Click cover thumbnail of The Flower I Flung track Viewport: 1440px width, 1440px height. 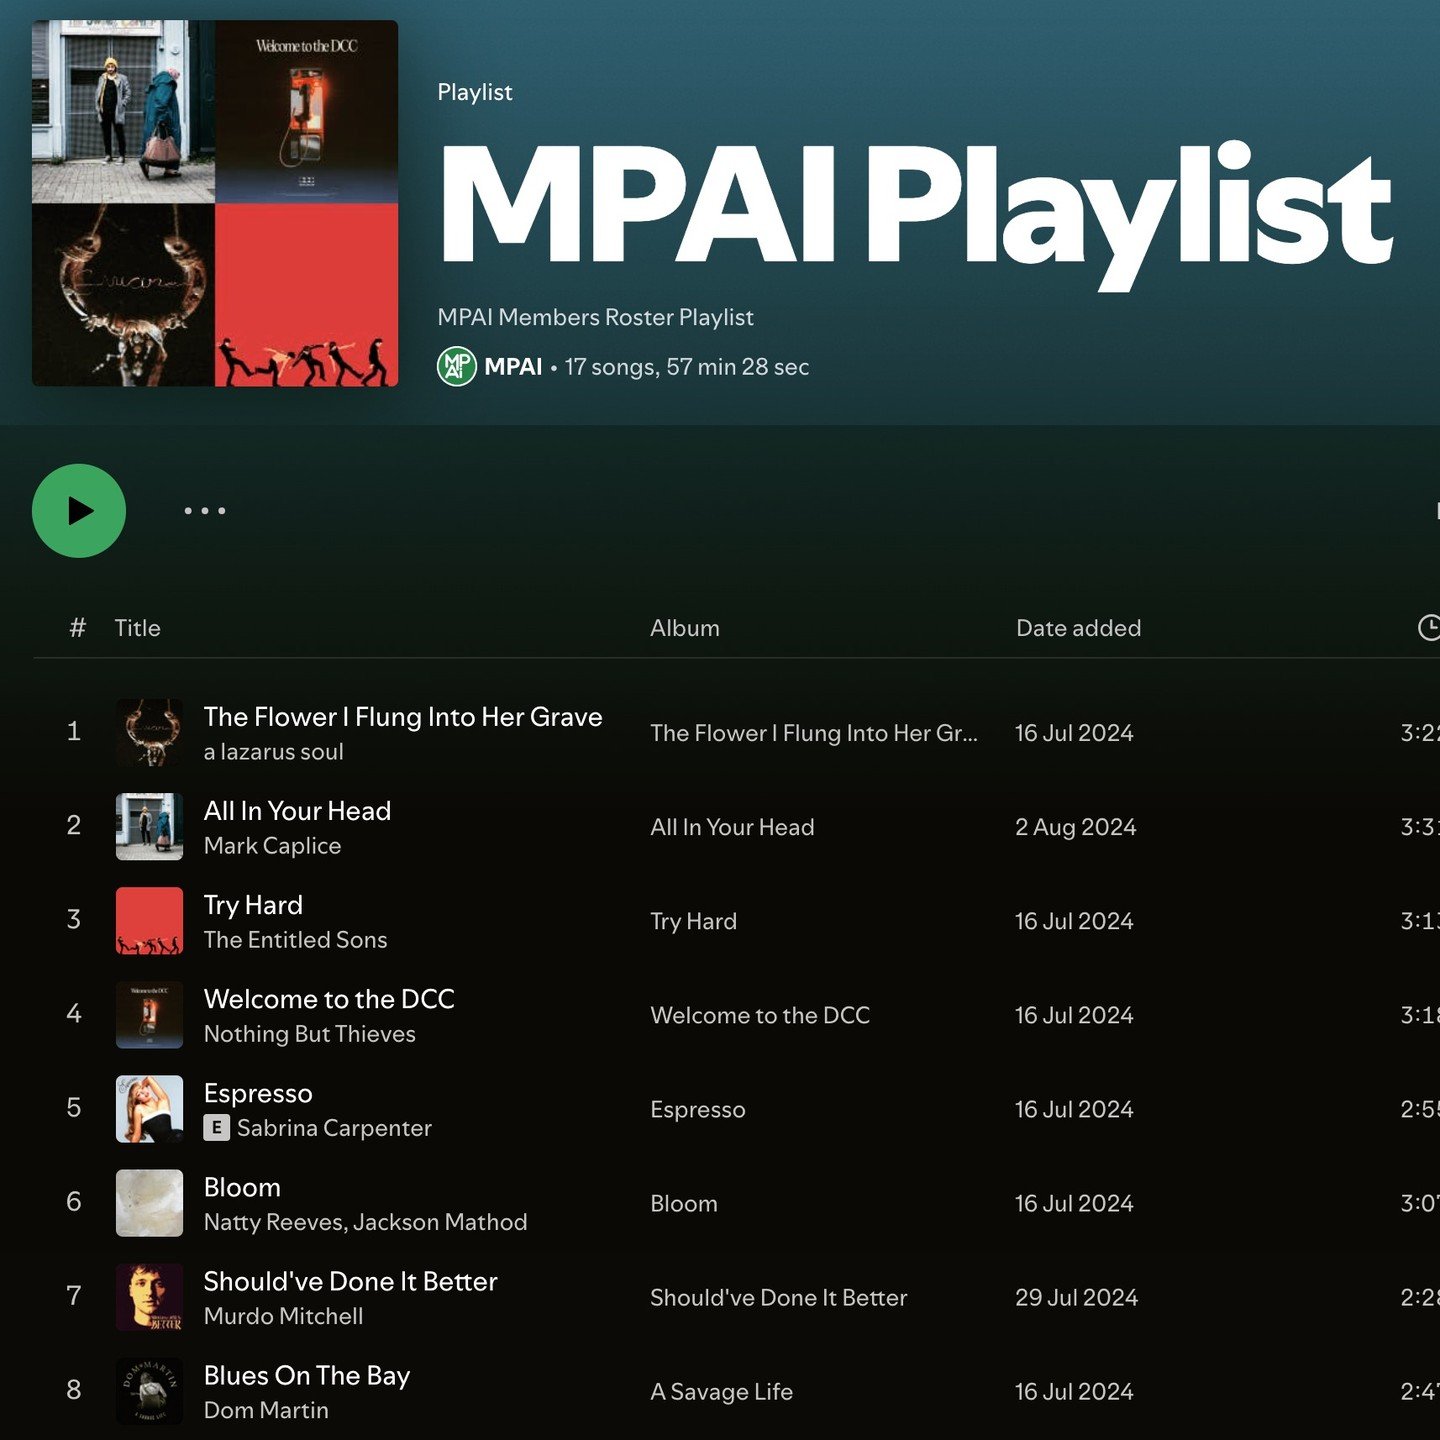pyautogui.click(x=149, y=732)
